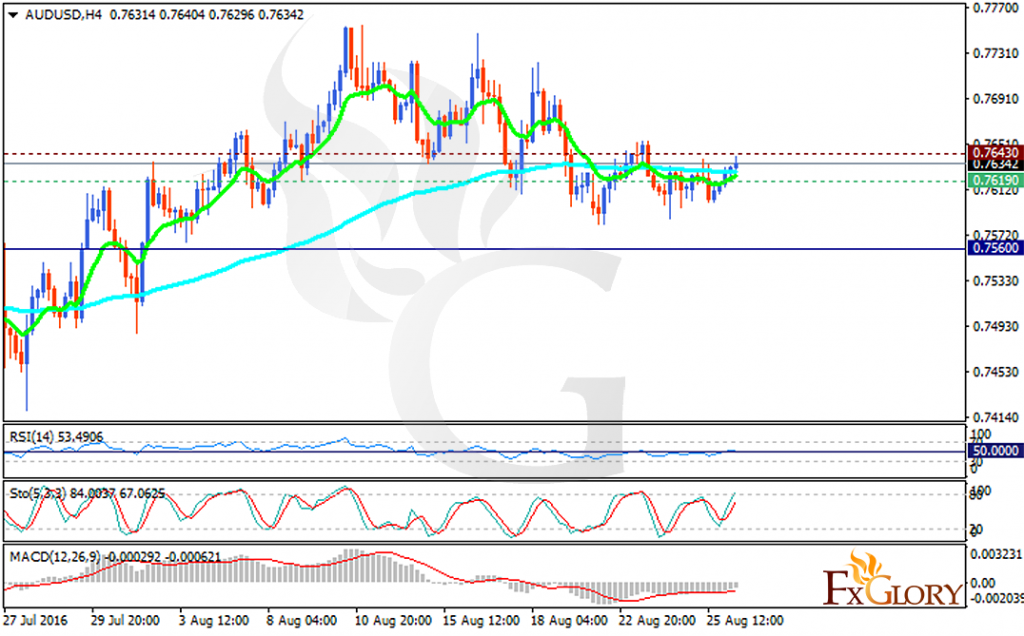Click the -0.002039 MACD scale value
This screenshot has height=636, width=1024.
coord(995,599)
